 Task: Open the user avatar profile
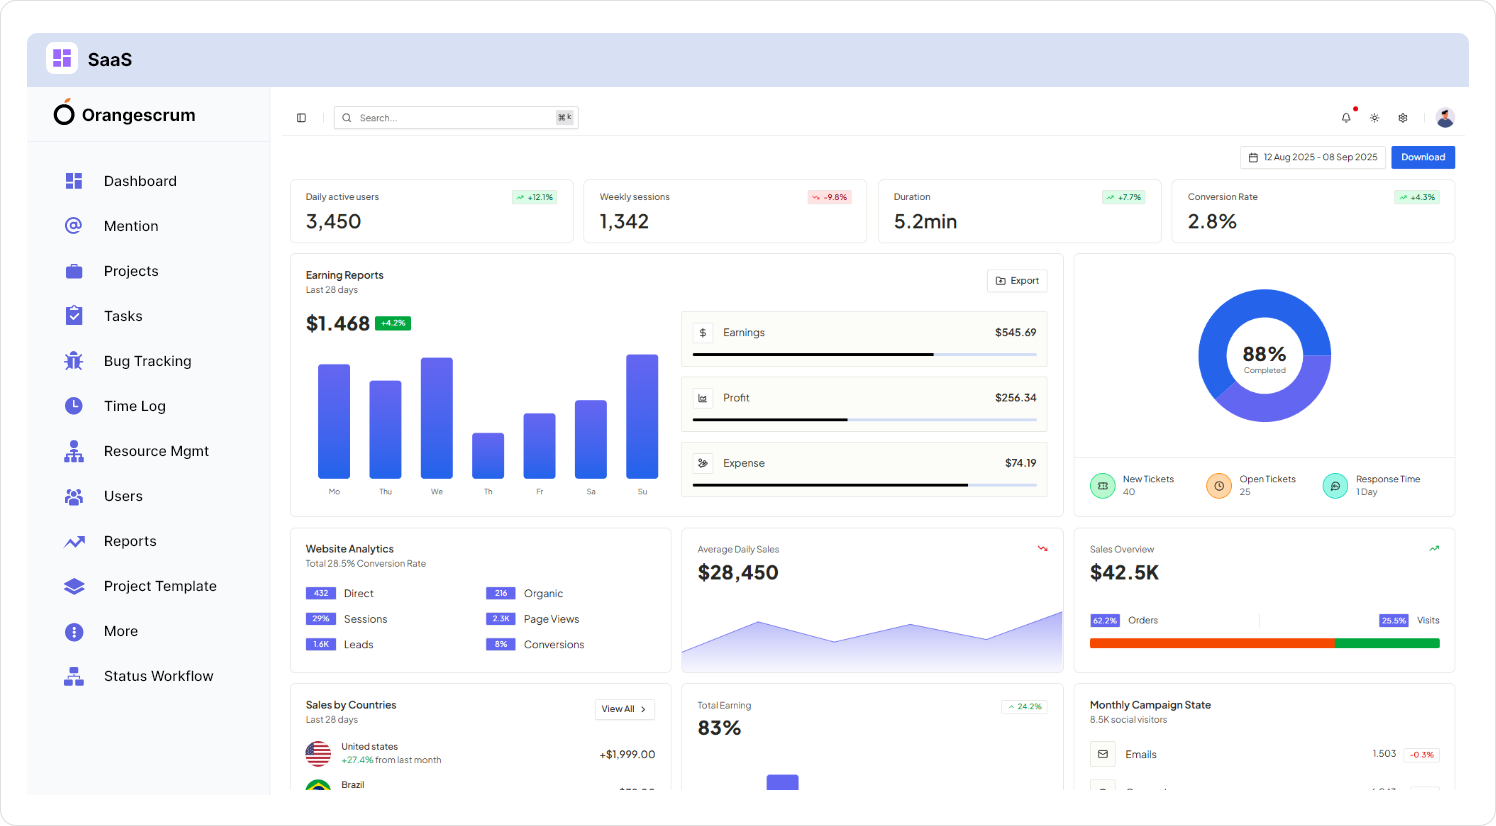(x=1445, y=118)
